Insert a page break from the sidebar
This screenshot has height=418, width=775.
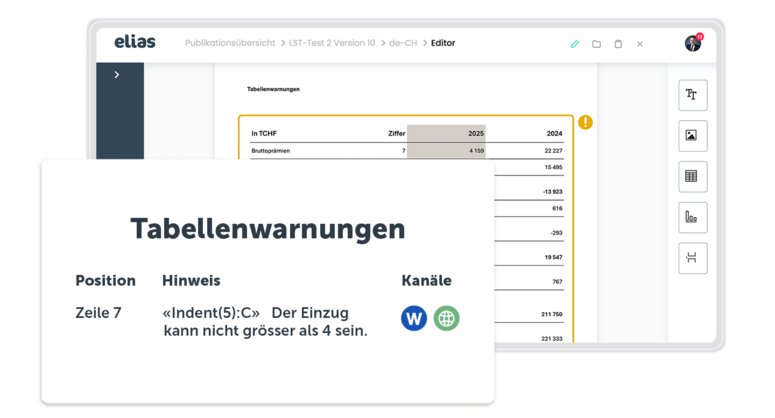coord(692,258)
